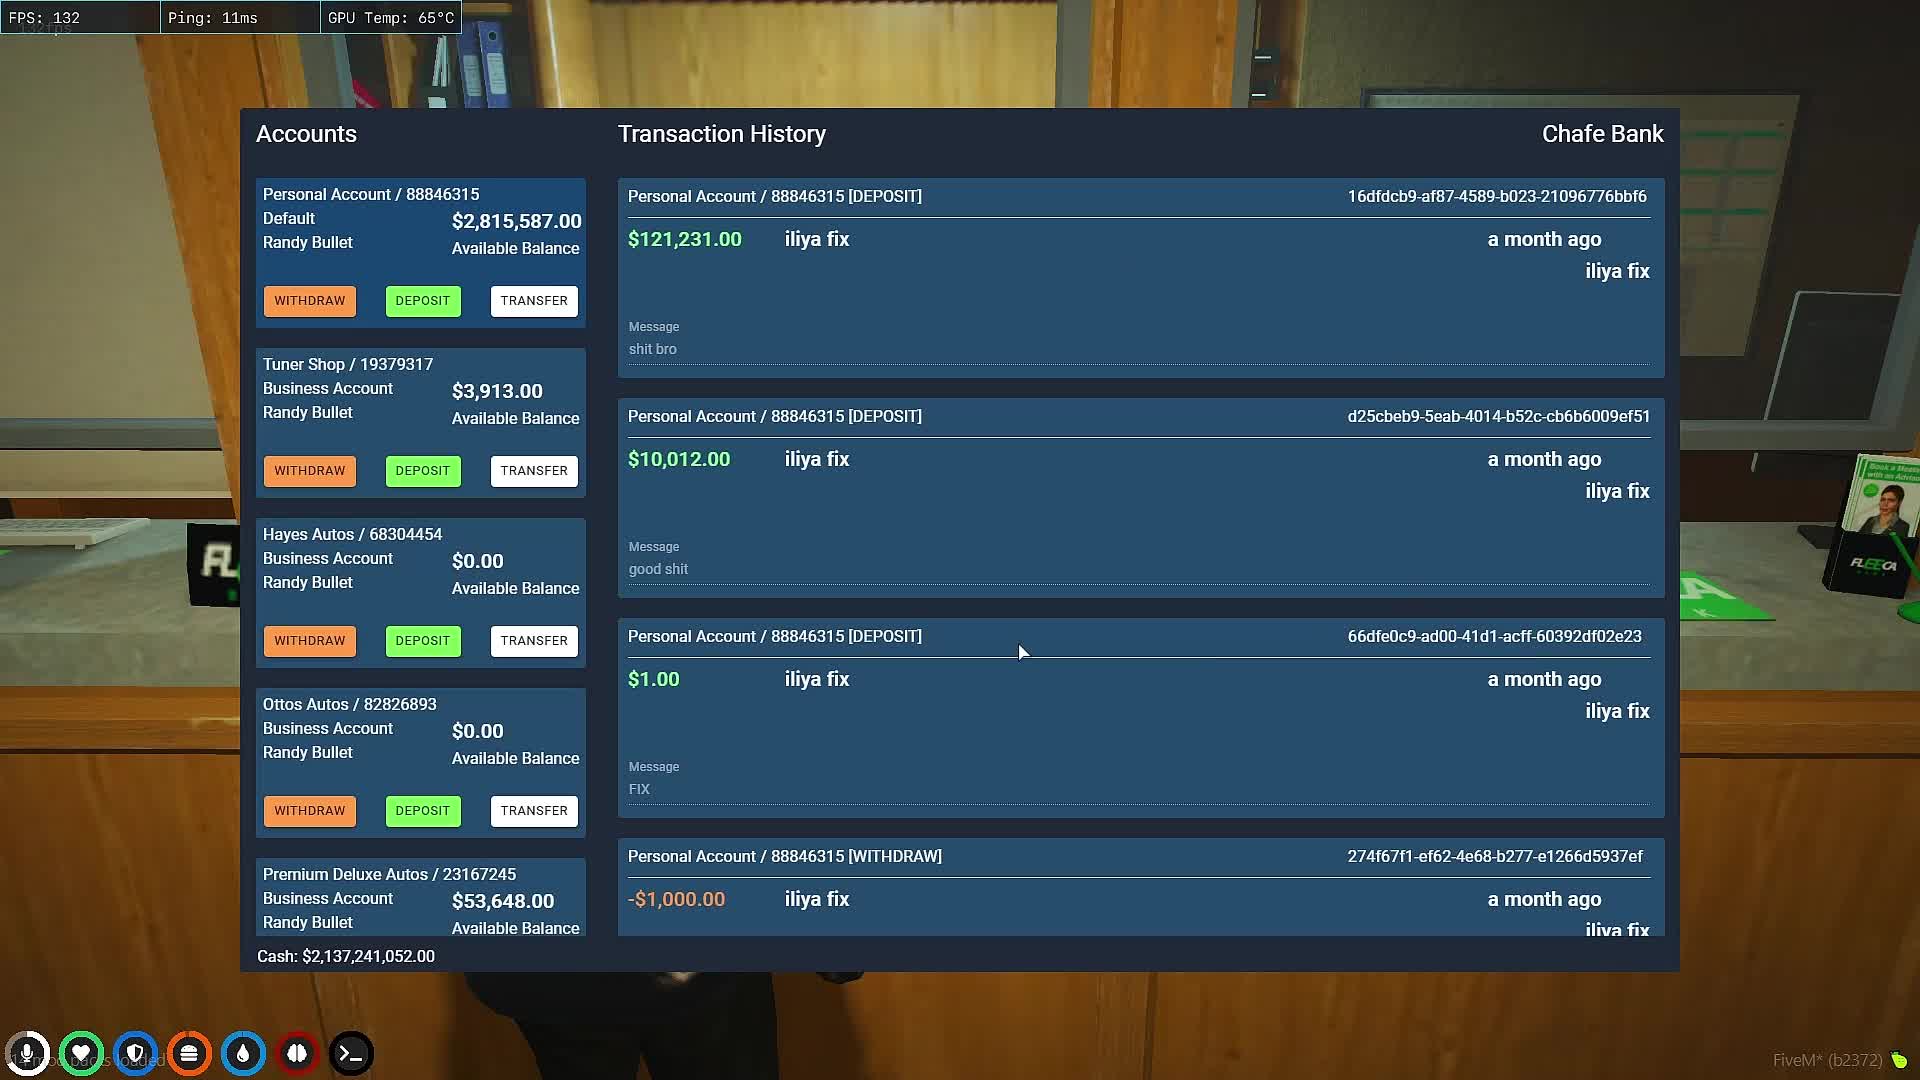Click the GPU Temp status display
The height and width of the screenshot is (1080, 1920).
[390, 17]
